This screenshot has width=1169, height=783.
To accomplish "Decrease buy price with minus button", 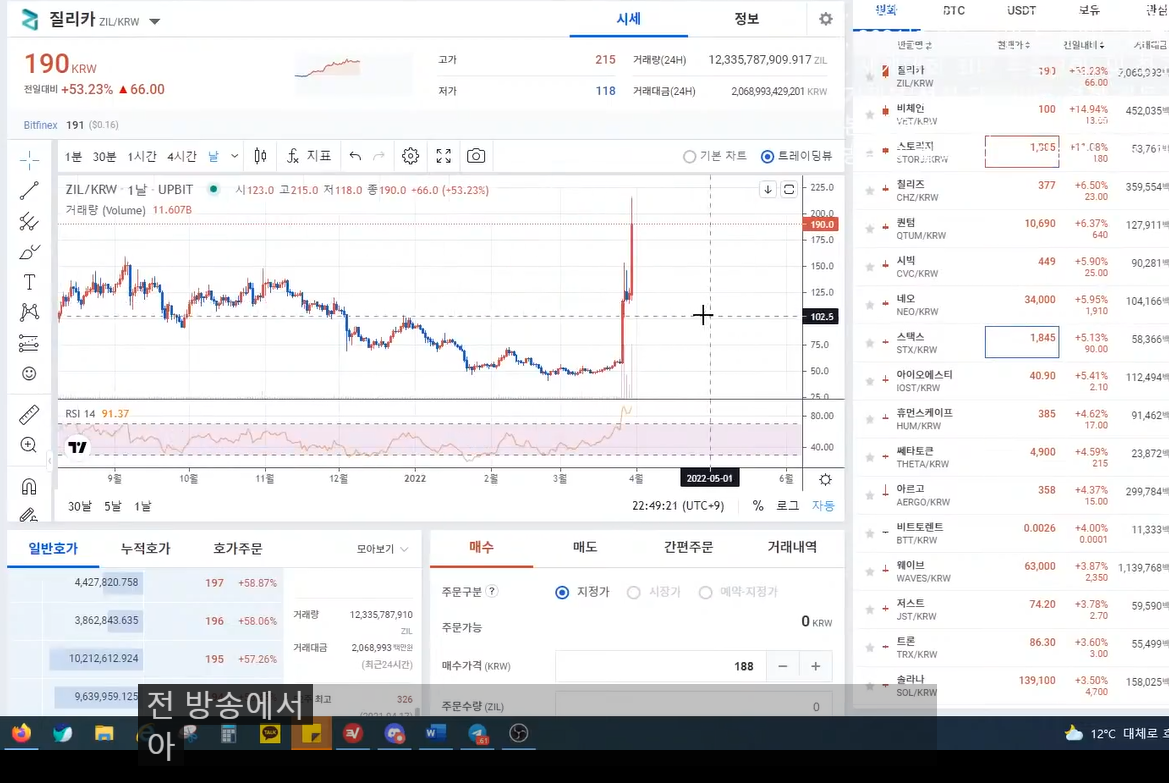I will pyautogui.click(x=783, y=666).
